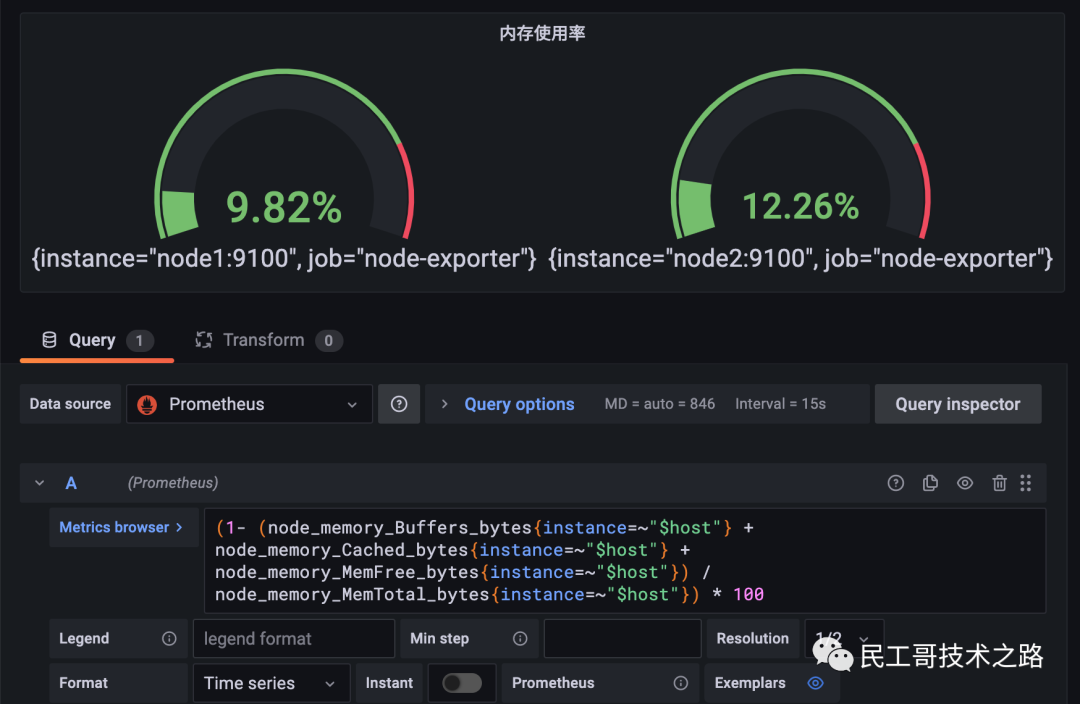Click the Resolution label

(752, 639)
